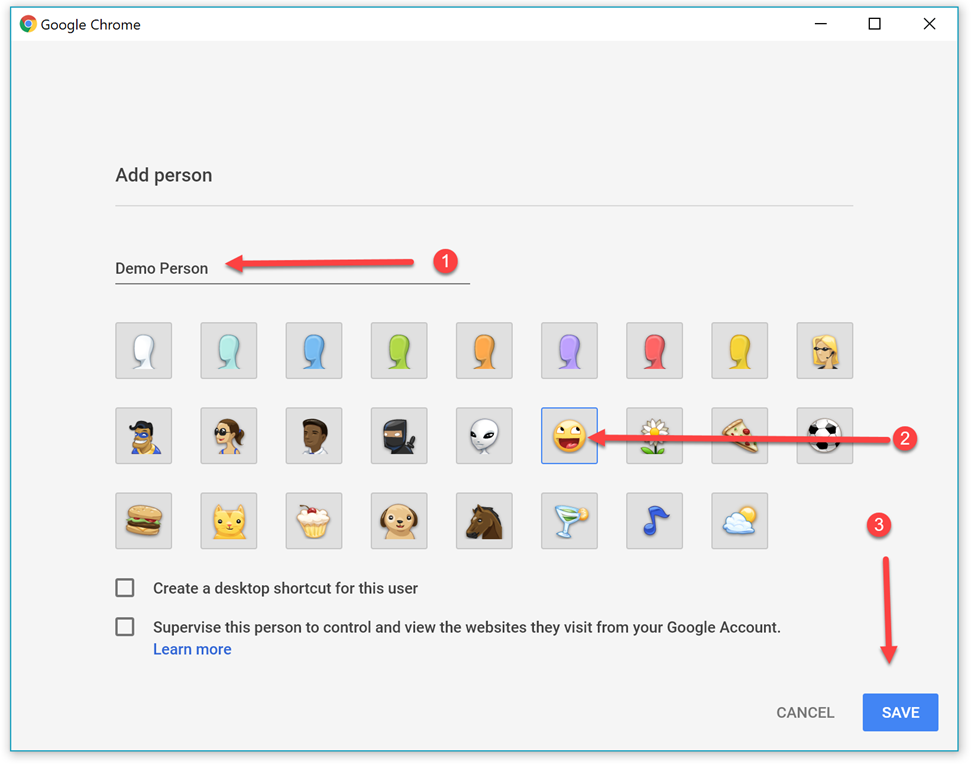This screenshot has width=971, height=768.
Task: Select the green silhouette avatar
Action: [399, 351]
